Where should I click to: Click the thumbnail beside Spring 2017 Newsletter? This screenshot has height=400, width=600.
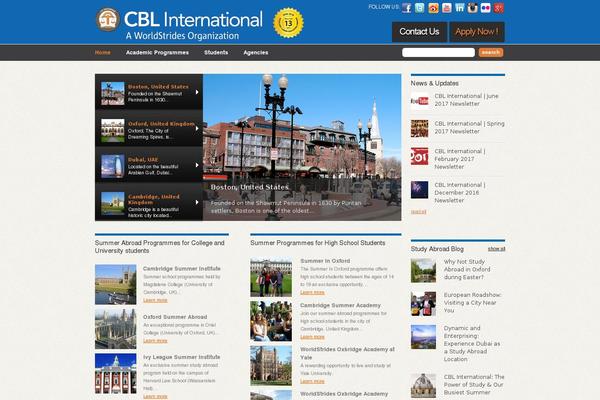(x=419, y=129)
